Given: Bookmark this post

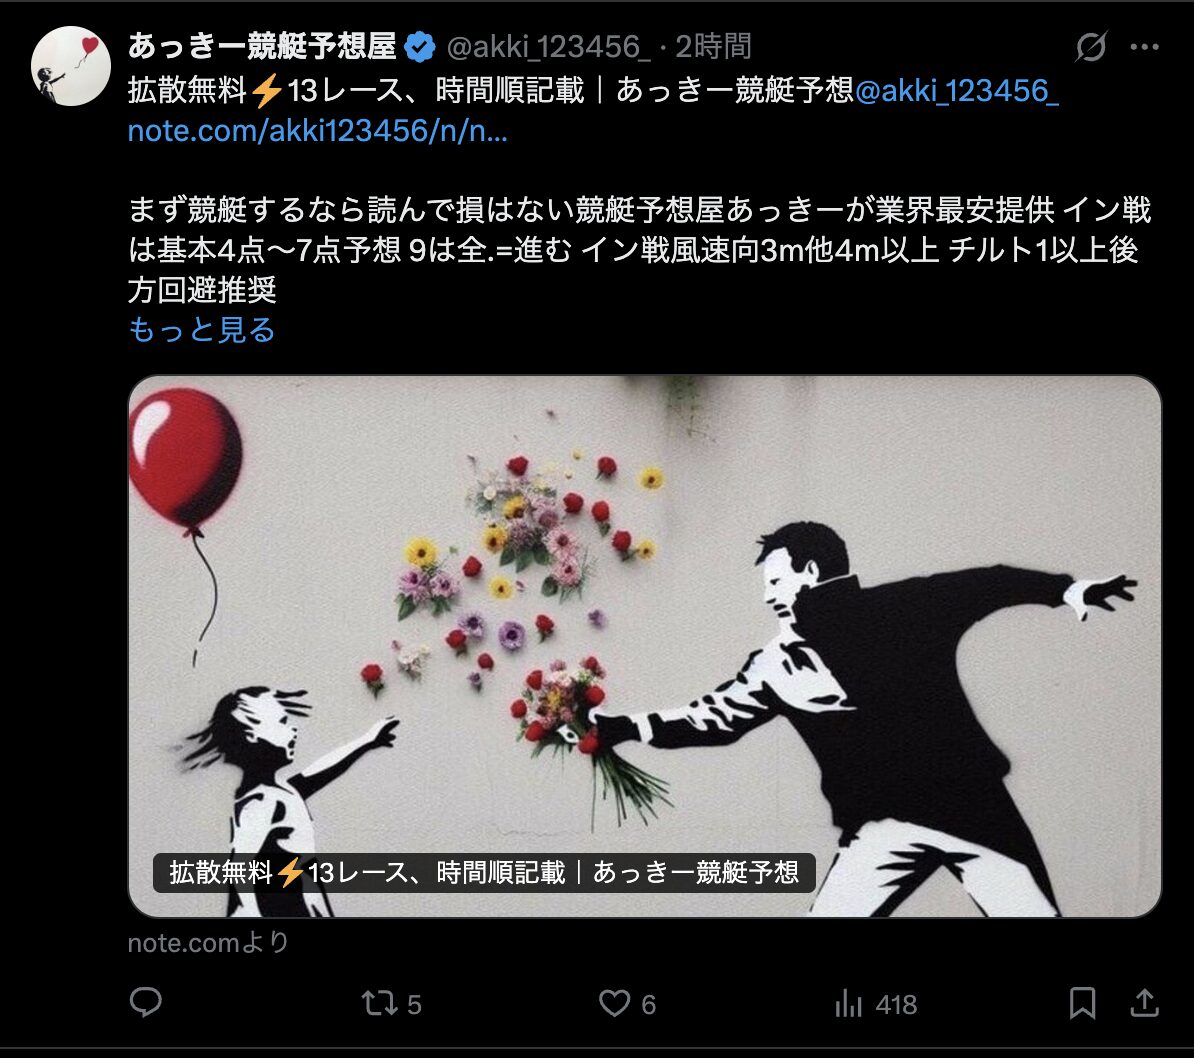Looking at the screenshot, I should tap(1082, 1003).
